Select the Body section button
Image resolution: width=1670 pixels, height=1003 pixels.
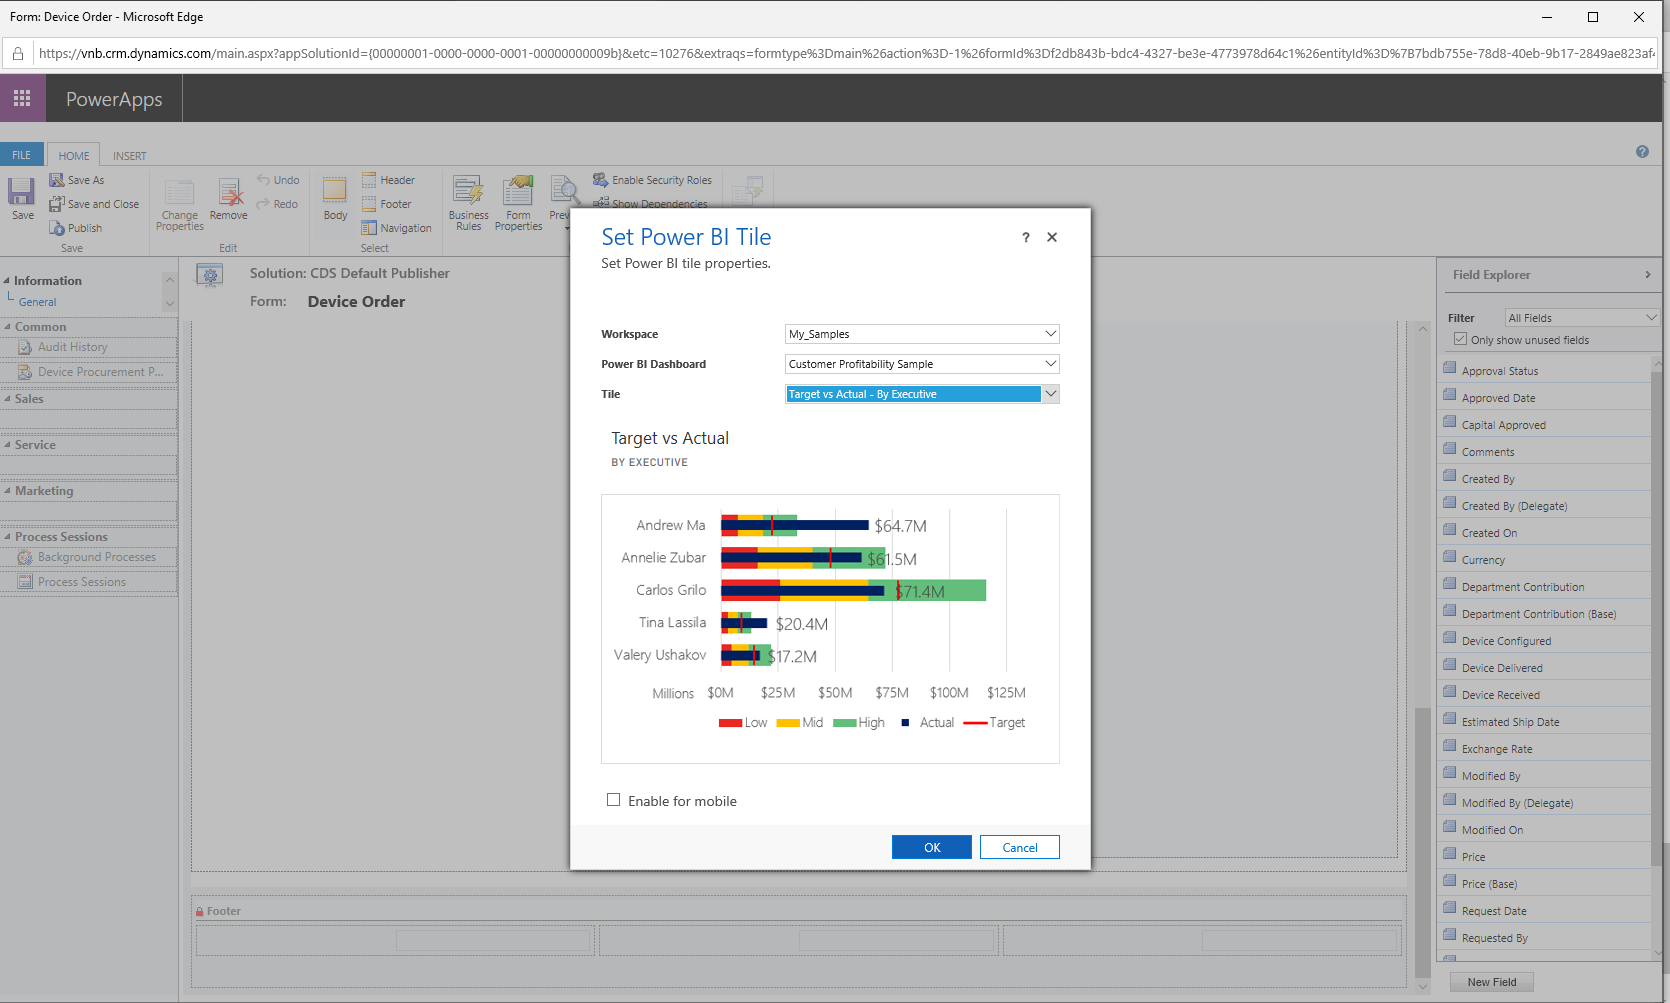coord(335,198)
